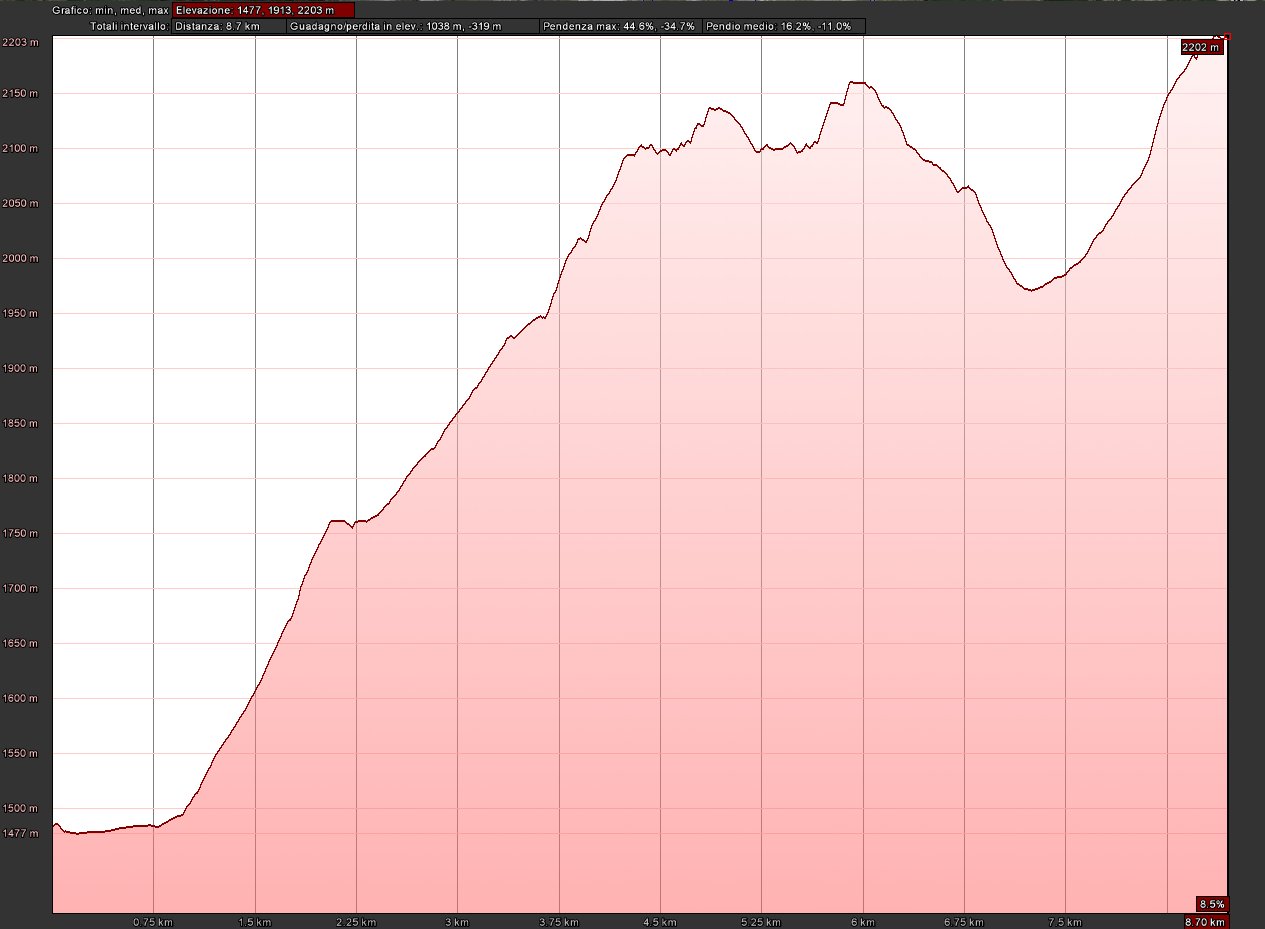Click the Grafico: min, med, max label
The height and width of the screenshot is (929, 1265).
coord(111,10)
